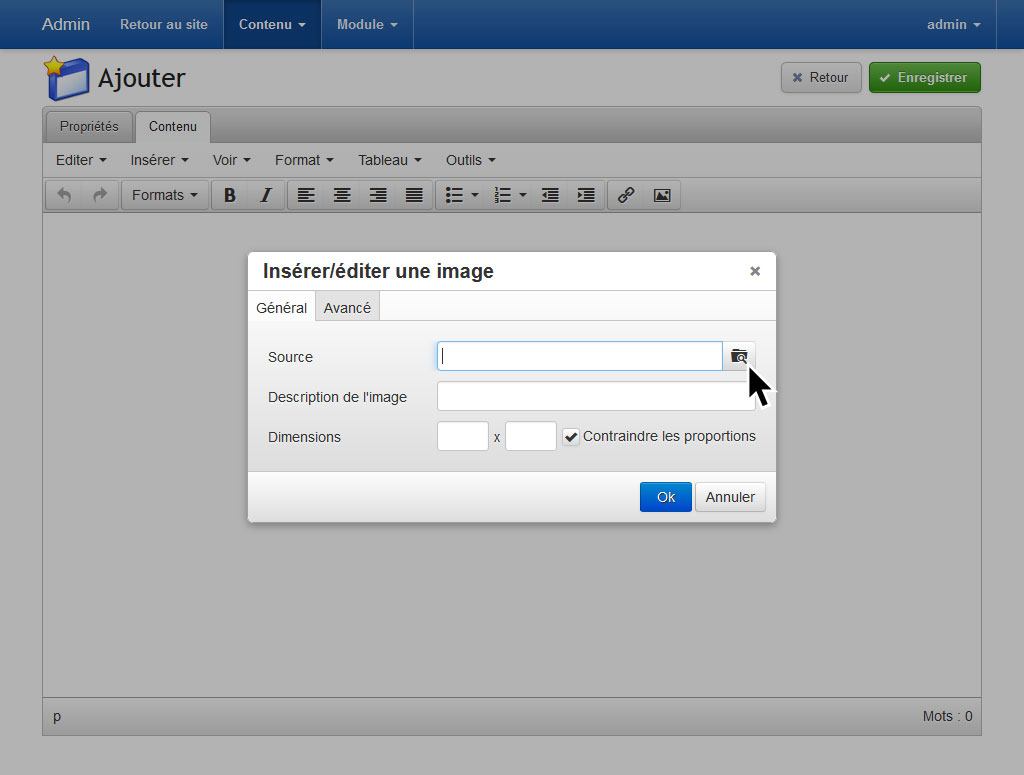Click the green Enregistrer button
The height and width of the screenshot is (775, 1024).
tap(924, 78)
